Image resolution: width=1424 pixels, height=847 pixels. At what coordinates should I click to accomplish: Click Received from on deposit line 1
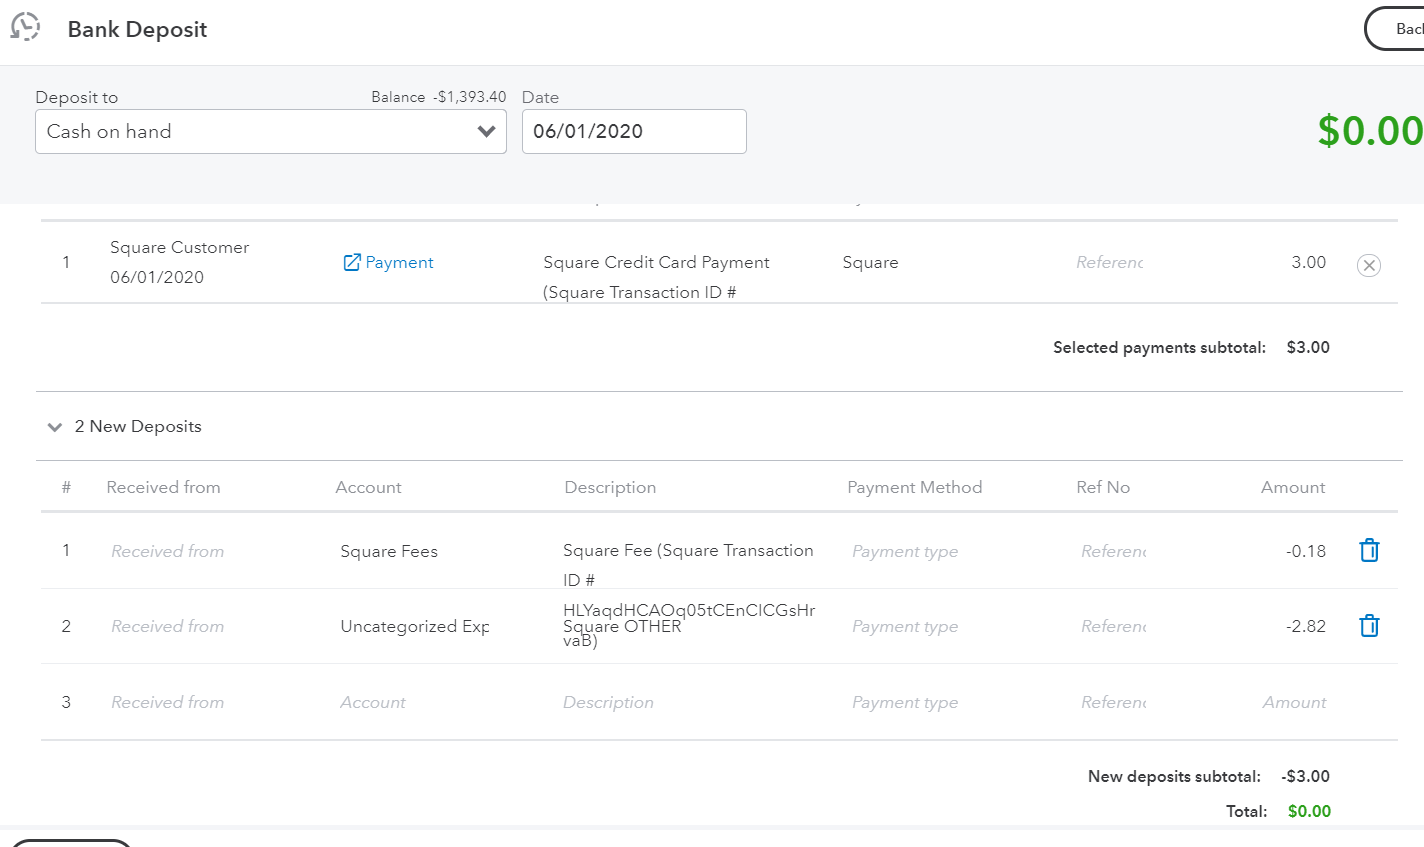(x=167, y=551)
